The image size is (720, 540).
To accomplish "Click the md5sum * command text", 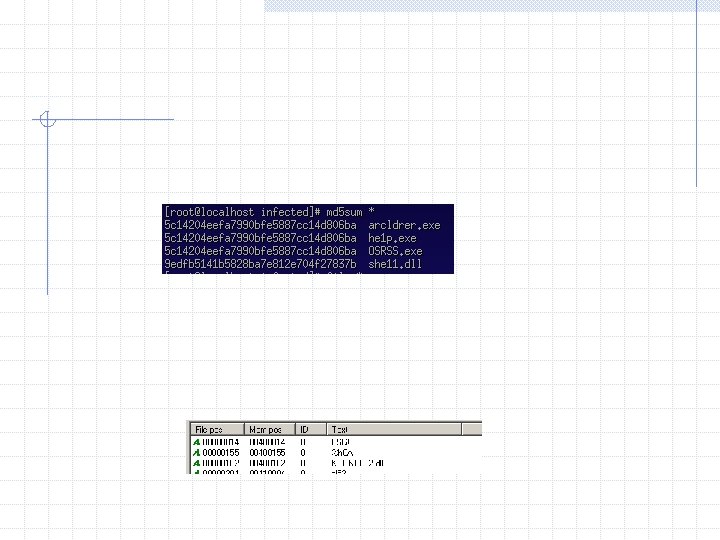I will [350, 212].
